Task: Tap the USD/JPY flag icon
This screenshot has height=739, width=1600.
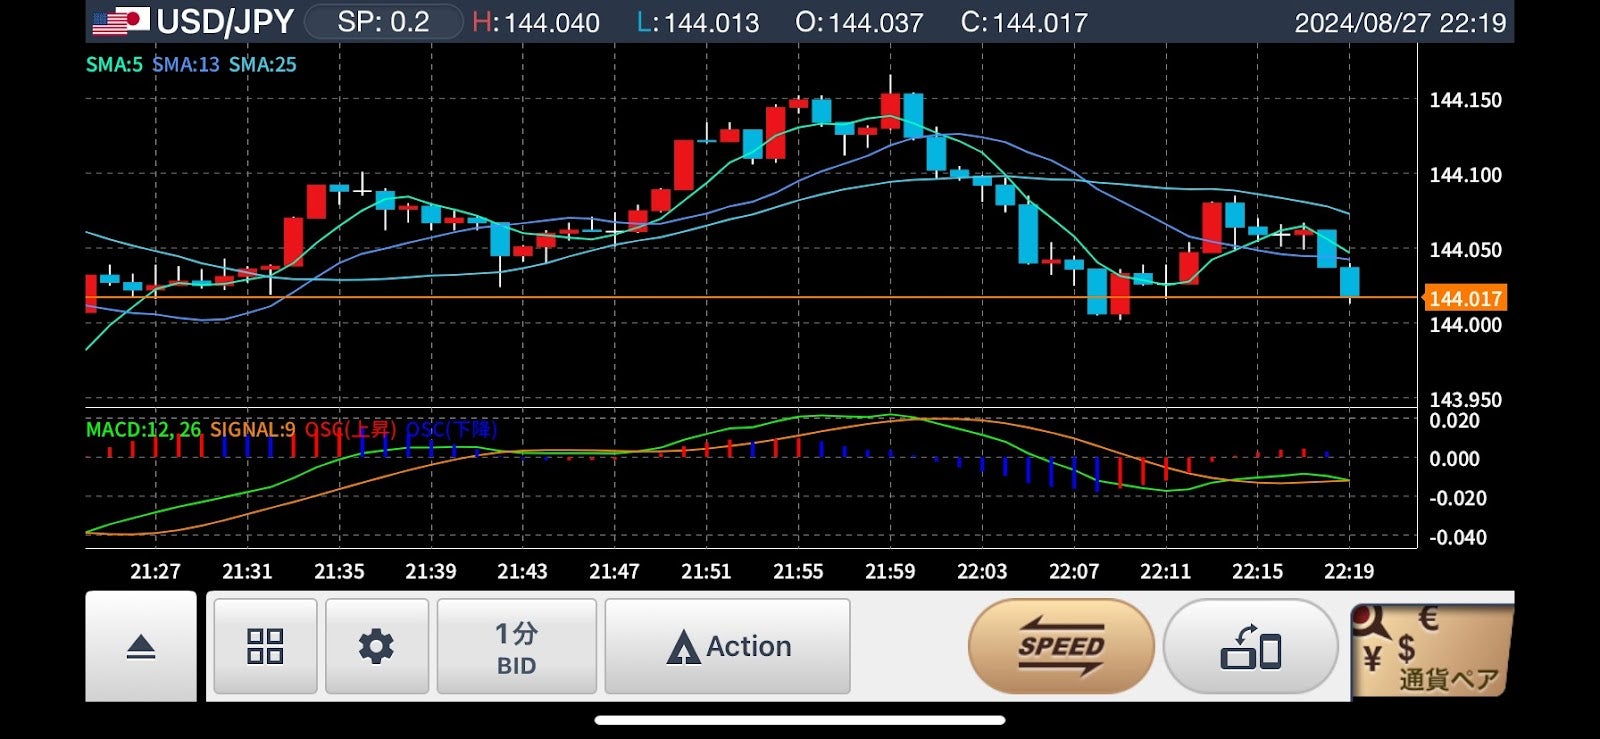Action: [x=120, y=21]
